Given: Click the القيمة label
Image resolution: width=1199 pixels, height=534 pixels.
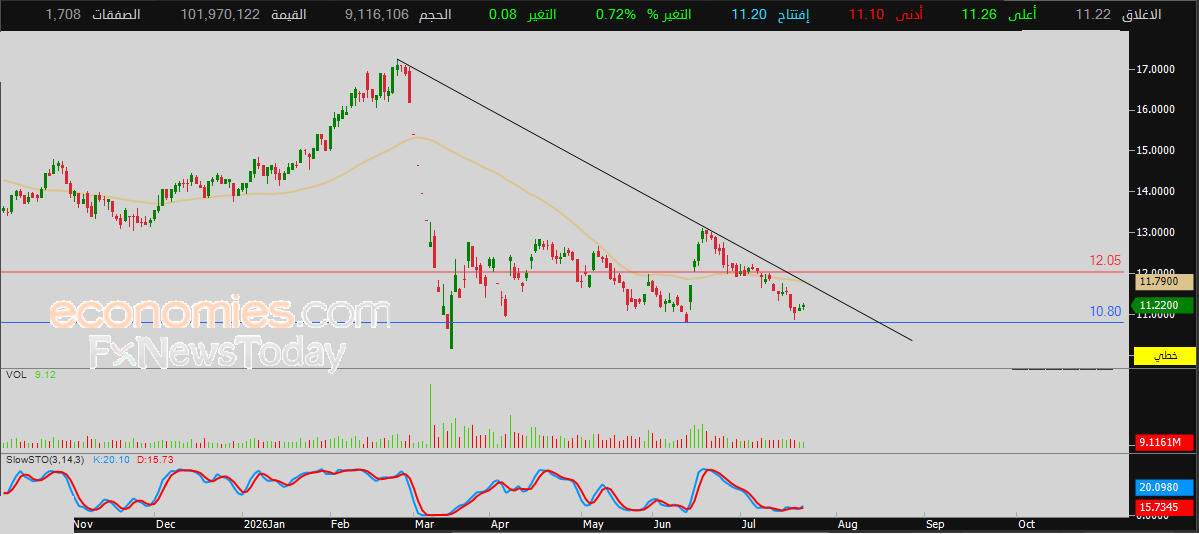Looking at the screenshot, I should coord(289,15).
